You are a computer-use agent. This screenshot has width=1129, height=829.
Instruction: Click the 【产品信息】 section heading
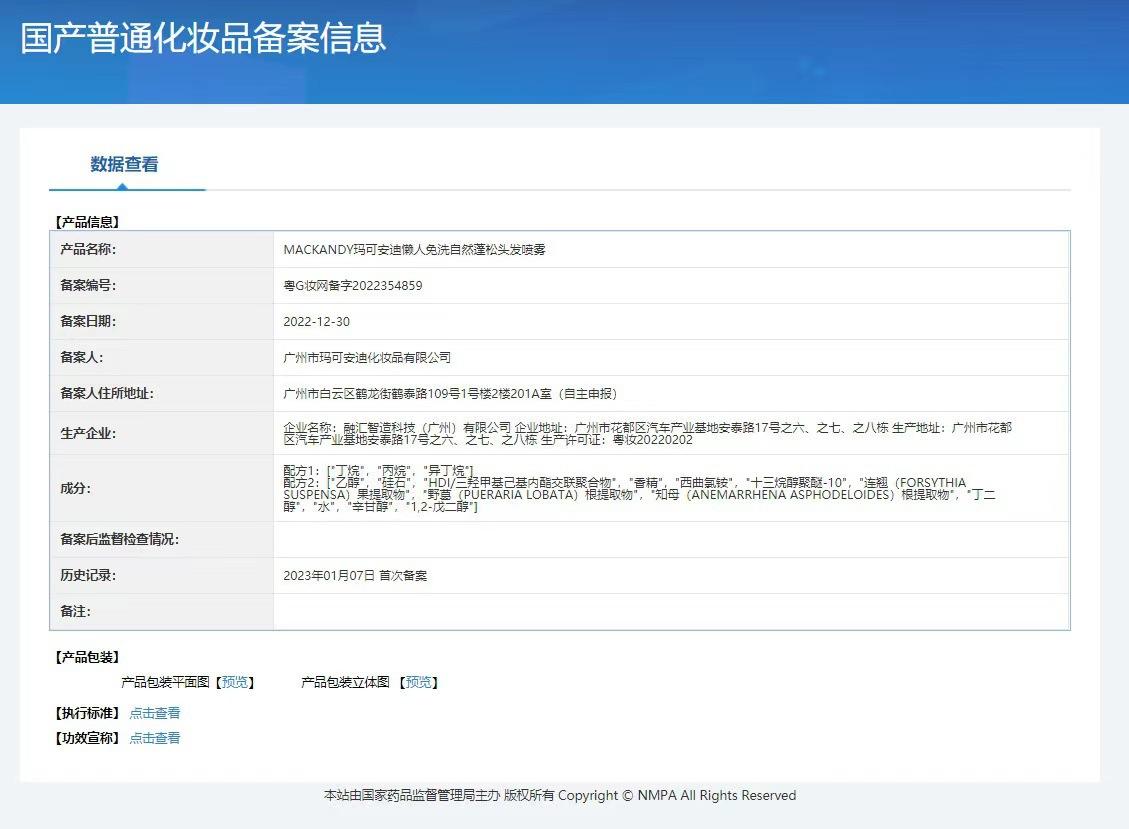pos(87,222)
